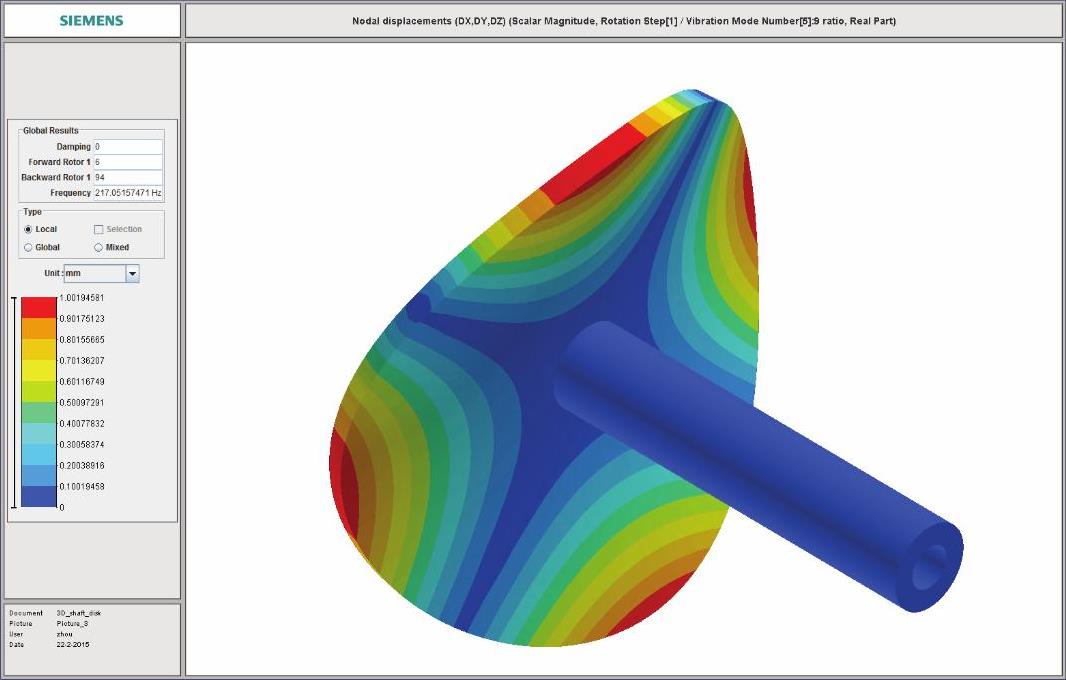The width and height of the screenshot is (1066, 680).
Task: Select the green legend band near 0.50097291
Action: click(39, 412)
